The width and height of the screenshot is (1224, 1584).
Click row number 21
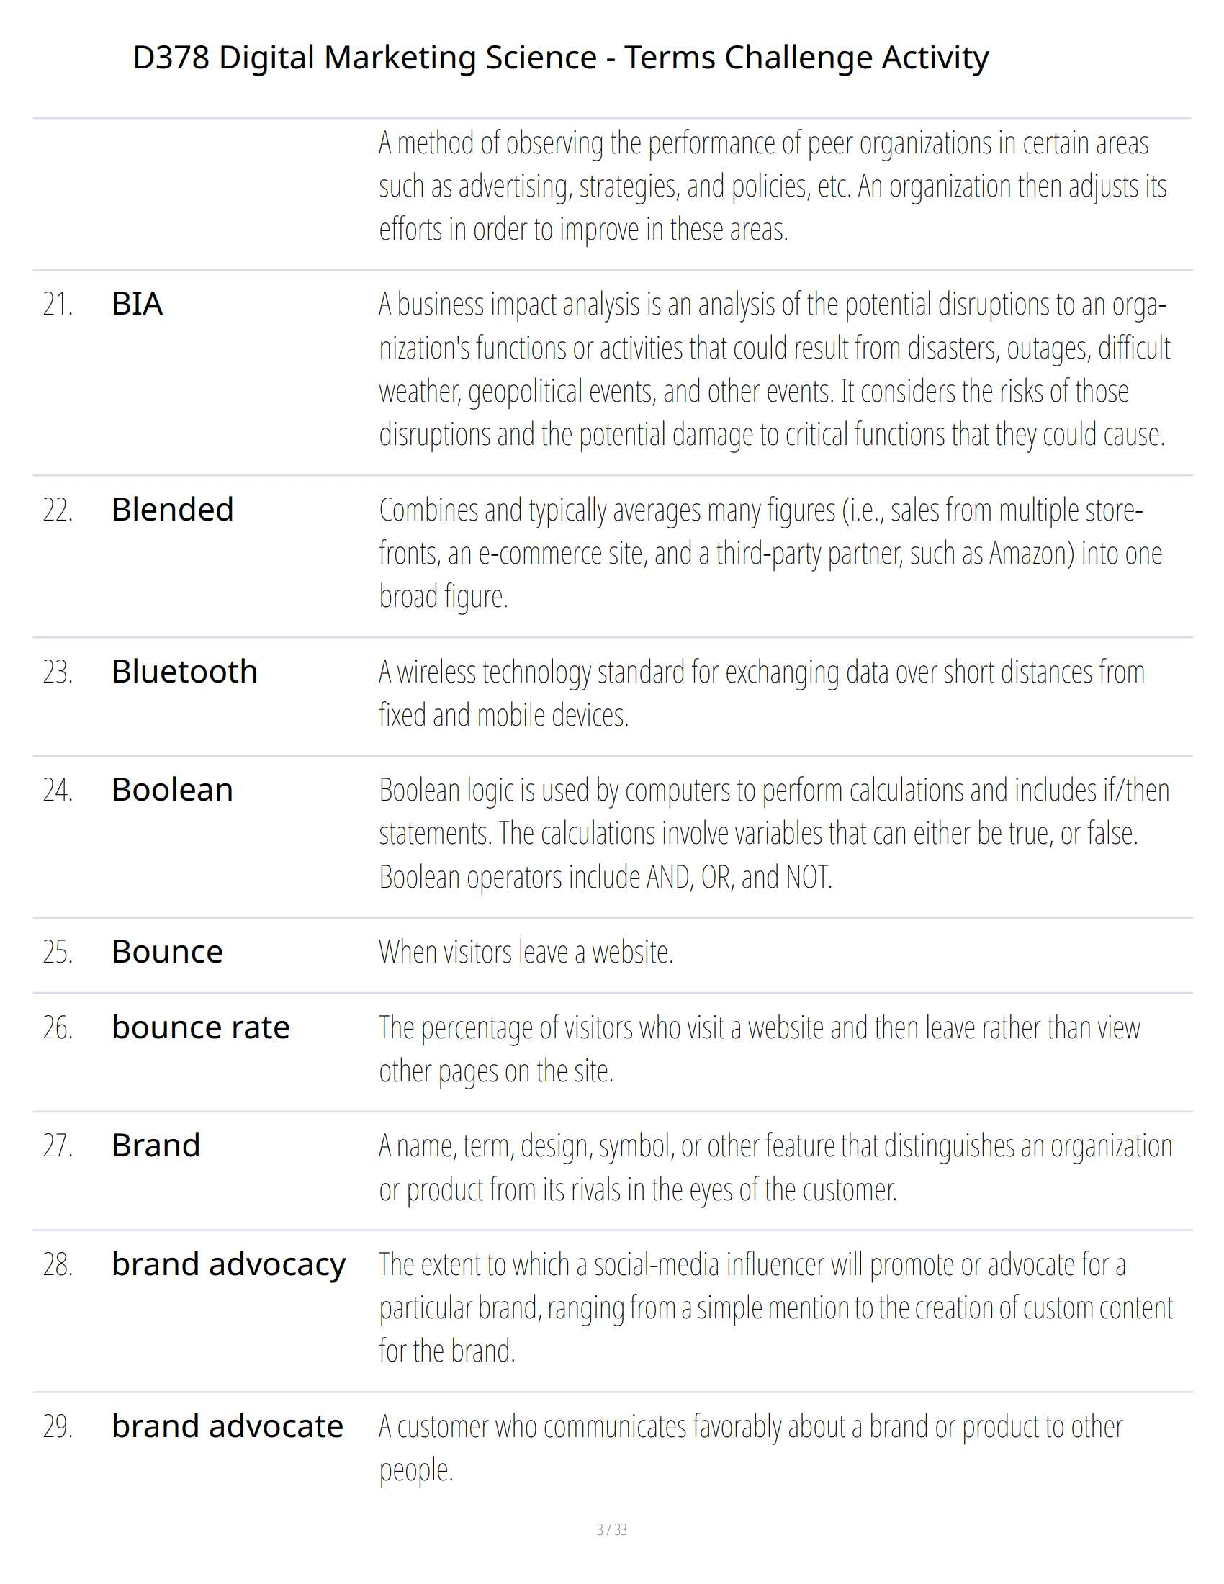[58, 305]
